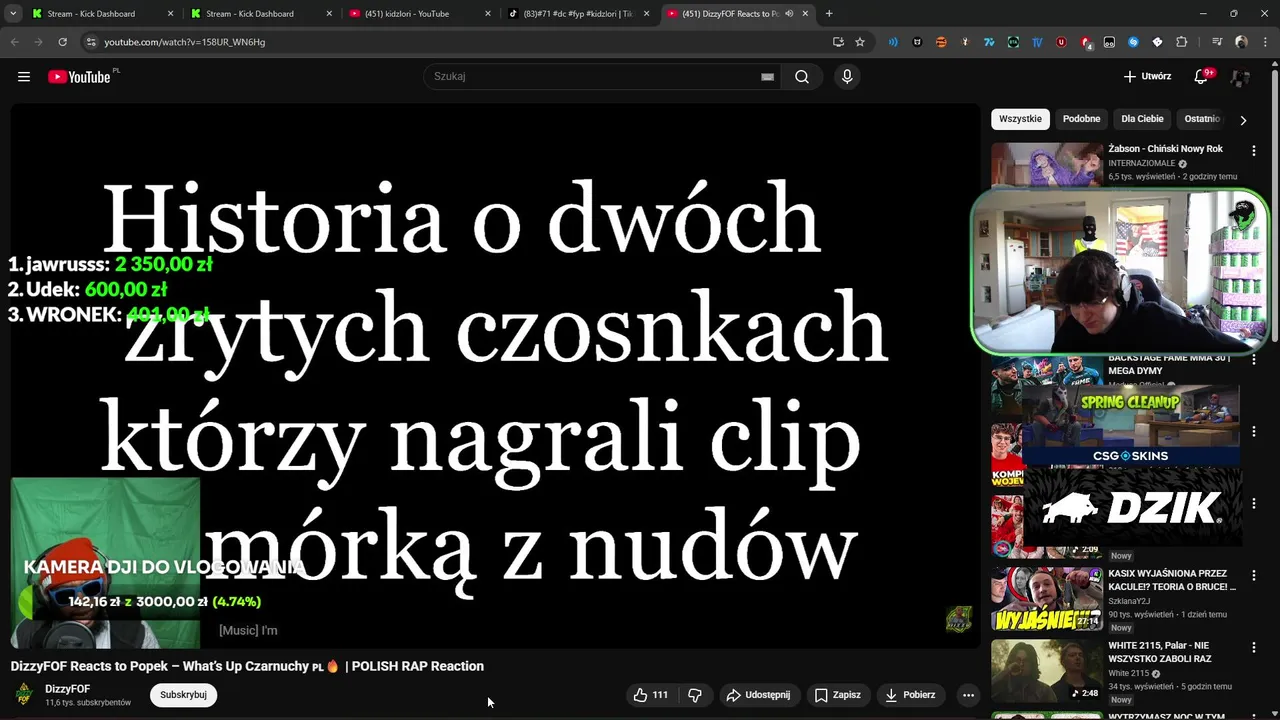View site information next to URL

click(x=91, y=42)
